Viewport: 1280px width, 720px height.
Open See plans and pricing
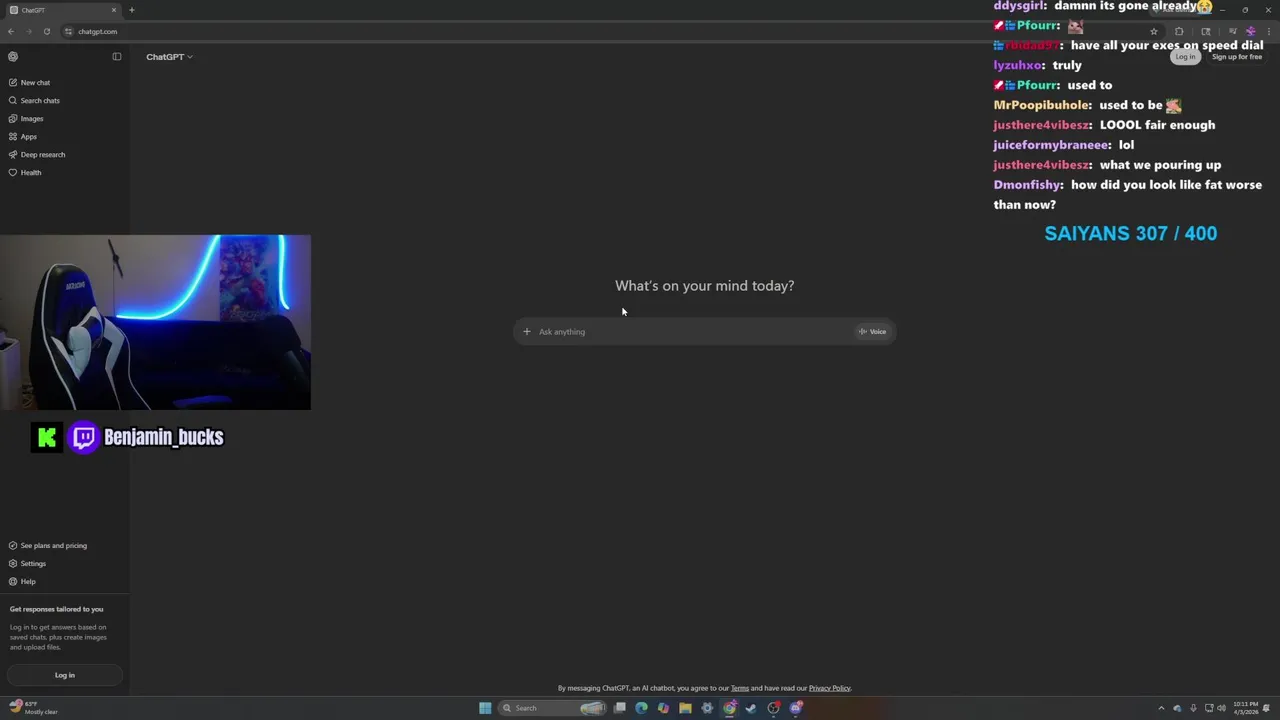tap(48, 545)
